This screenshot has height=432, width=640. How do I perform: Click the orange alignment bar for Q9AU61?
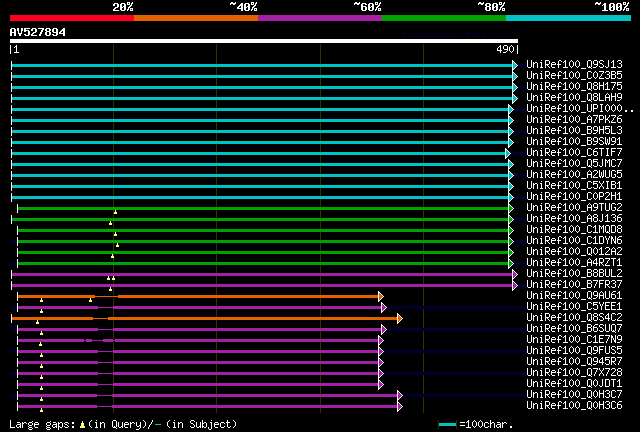[x=200, y=296]
